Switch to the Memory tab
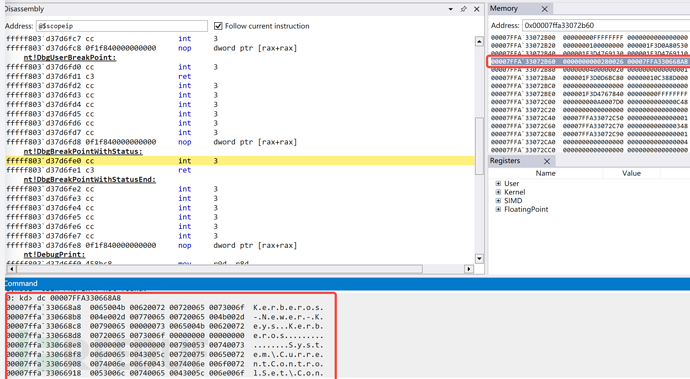This screenshot has width=690, height=379. [504, 9]
